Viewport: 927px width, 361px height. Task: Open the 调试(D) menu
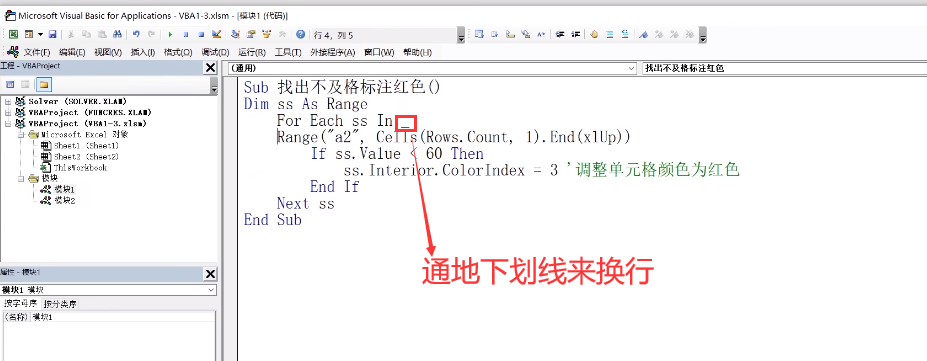(215, 52)
